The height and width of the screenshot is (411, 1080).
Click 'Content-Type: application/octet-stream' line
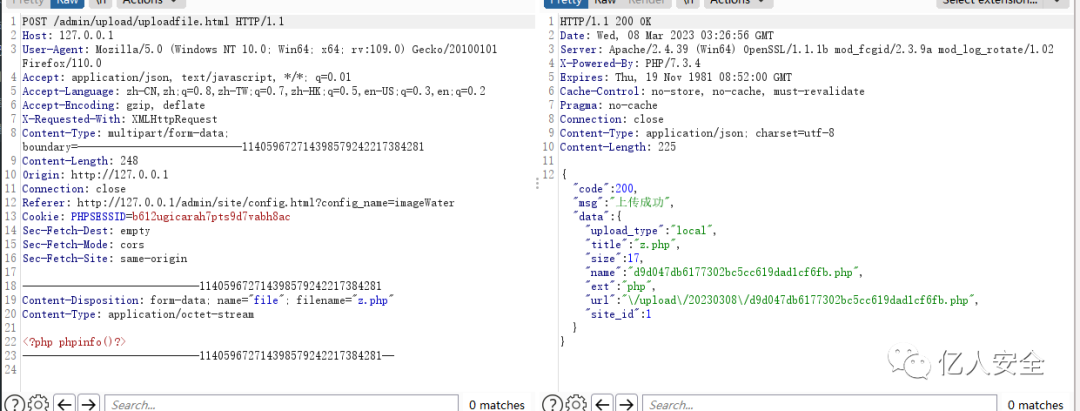[x=138, y=315]
